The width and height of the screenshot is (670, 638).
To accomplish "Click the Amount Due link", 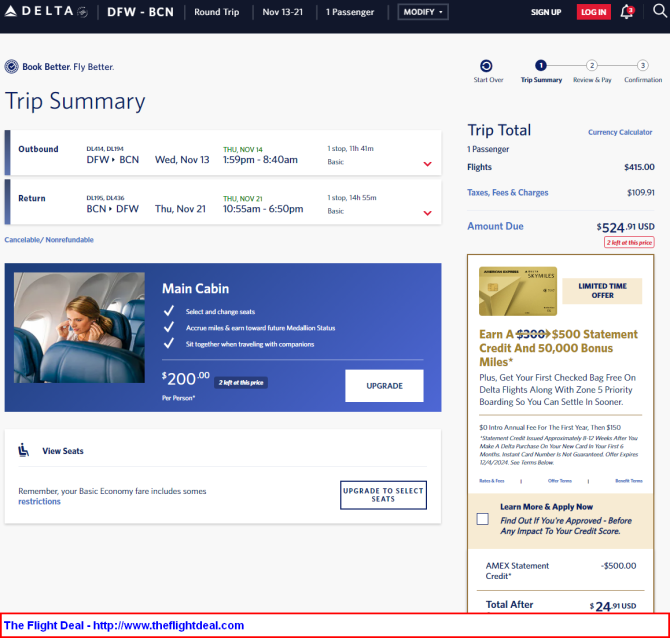I will tap(495, 226).
